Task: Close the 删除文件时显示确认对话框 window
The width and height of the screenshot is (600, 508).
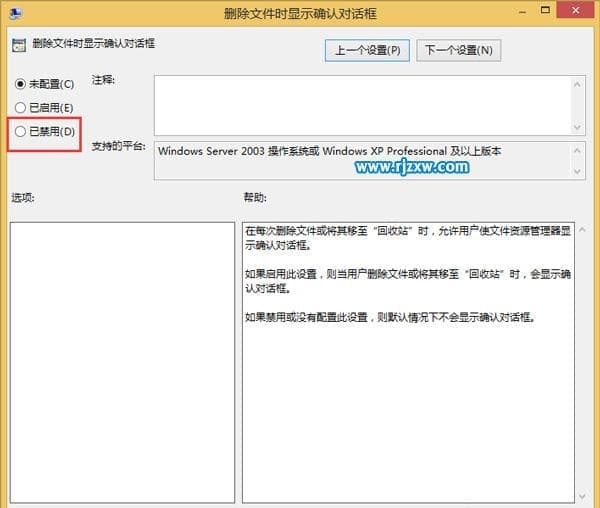Action: (575, 10)
